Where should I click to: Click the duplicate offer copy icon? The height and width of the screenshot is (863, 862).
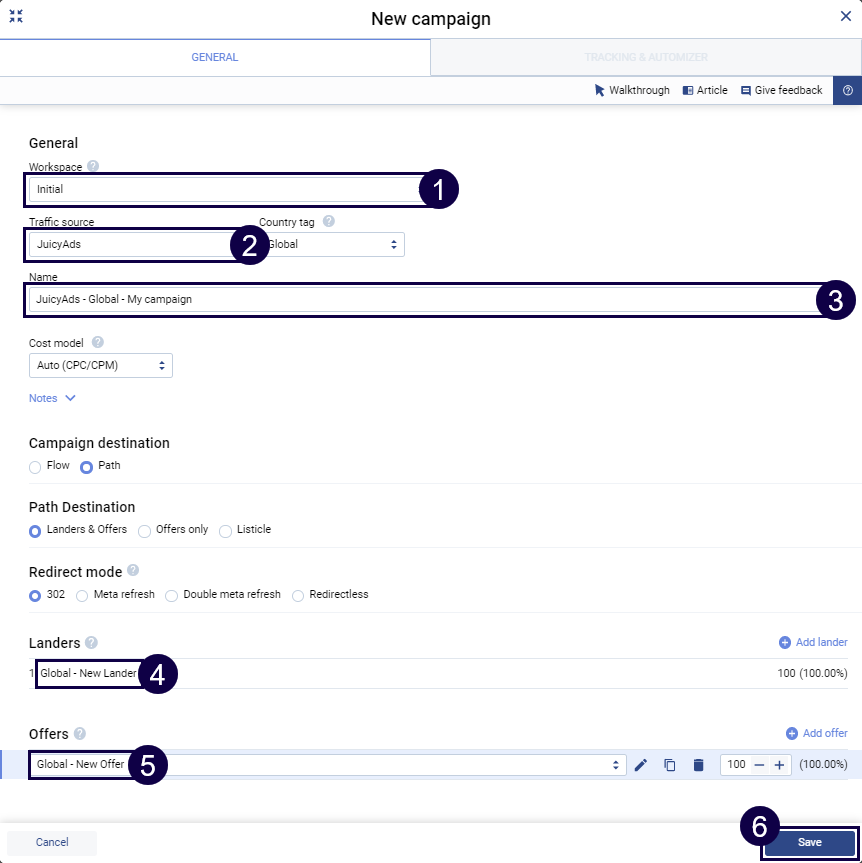tap(670, 765)
